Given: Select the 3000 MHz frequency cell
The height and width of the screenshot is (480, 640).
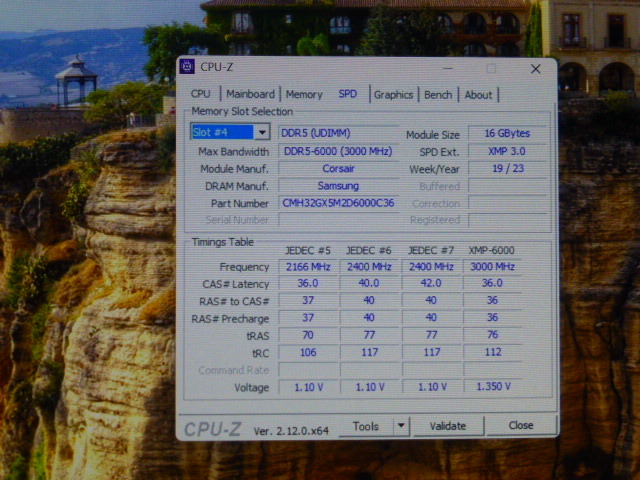Looking at the screenshot, I should coord(492,267).
